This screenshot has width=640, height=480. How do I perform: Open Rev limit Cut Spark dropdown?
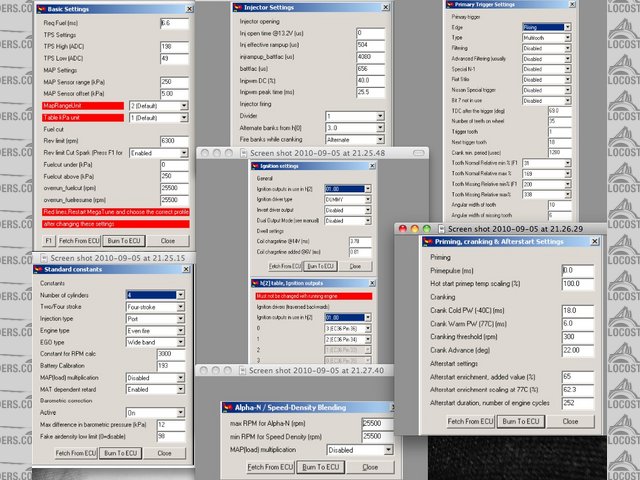[184, 153]
